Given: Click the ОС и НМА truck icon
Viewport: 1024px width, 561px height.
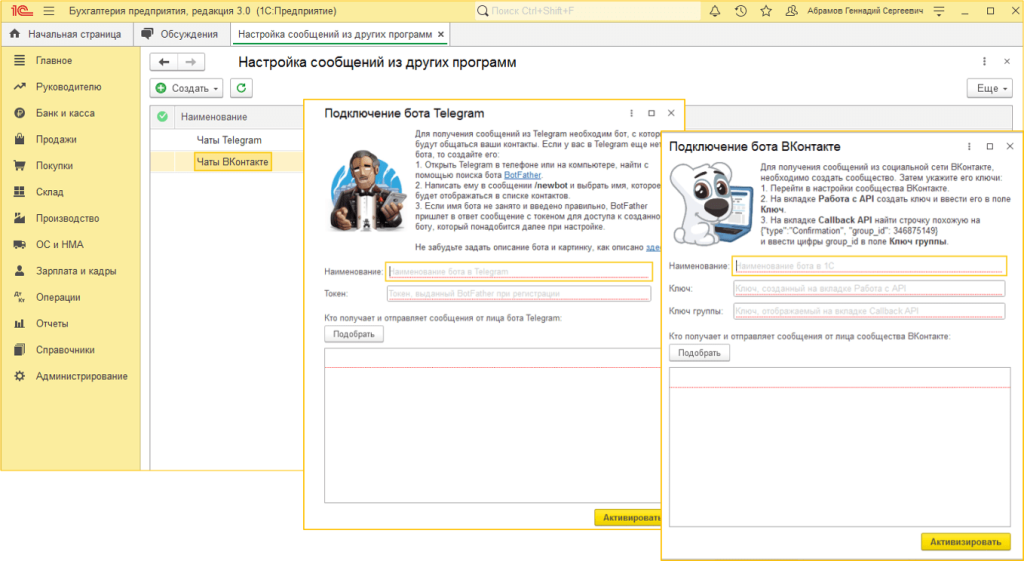Looking at the screenshot, I should pyautogui.click(x=20, y=244).
